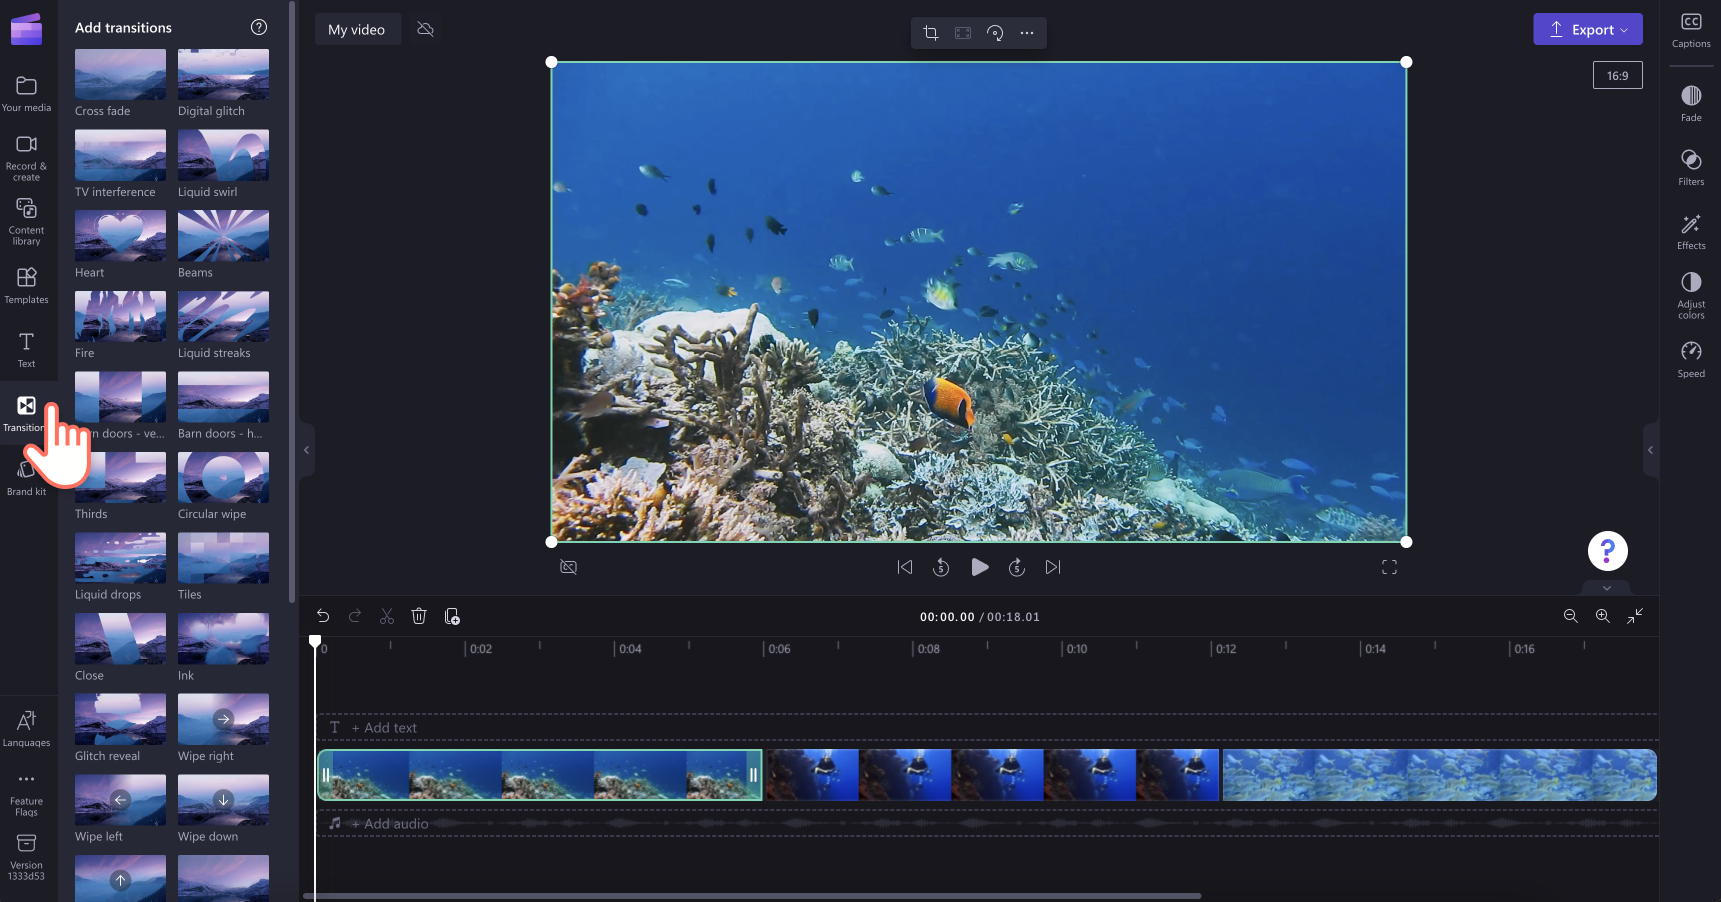Open the Text panel
Screen dimensions: 1721x902
coord(26,349)
